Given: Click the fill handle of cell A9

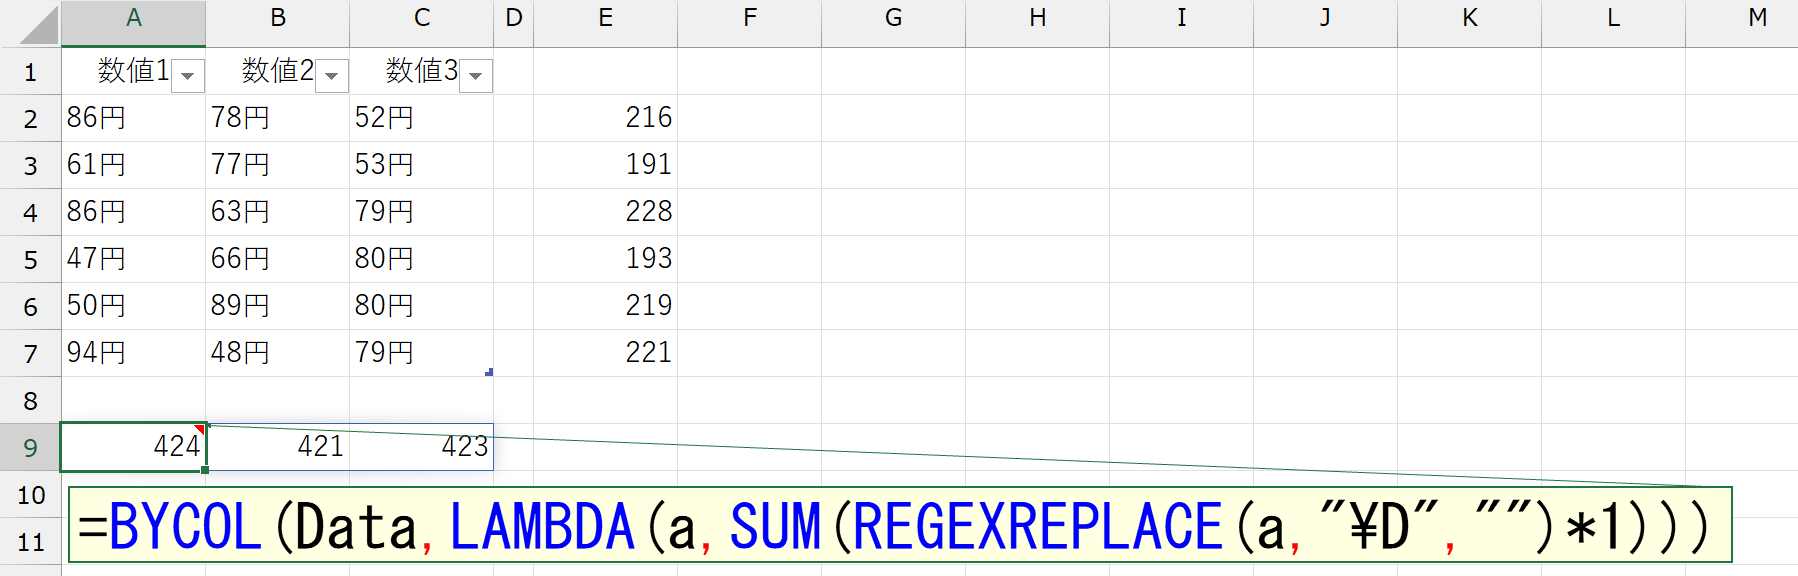Looking at the screenshot, I should click(x=205, y=469).
